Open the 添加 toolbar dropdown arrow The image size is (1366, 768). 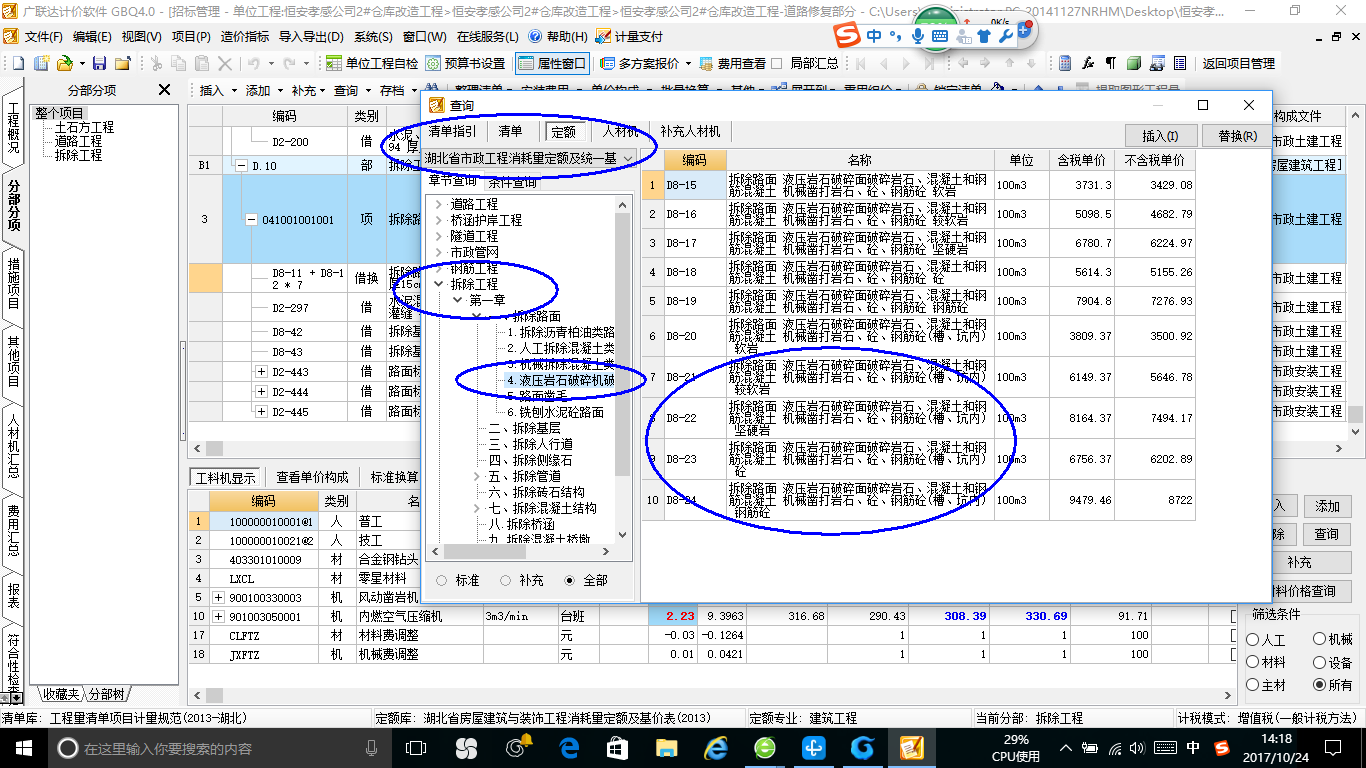280,90
